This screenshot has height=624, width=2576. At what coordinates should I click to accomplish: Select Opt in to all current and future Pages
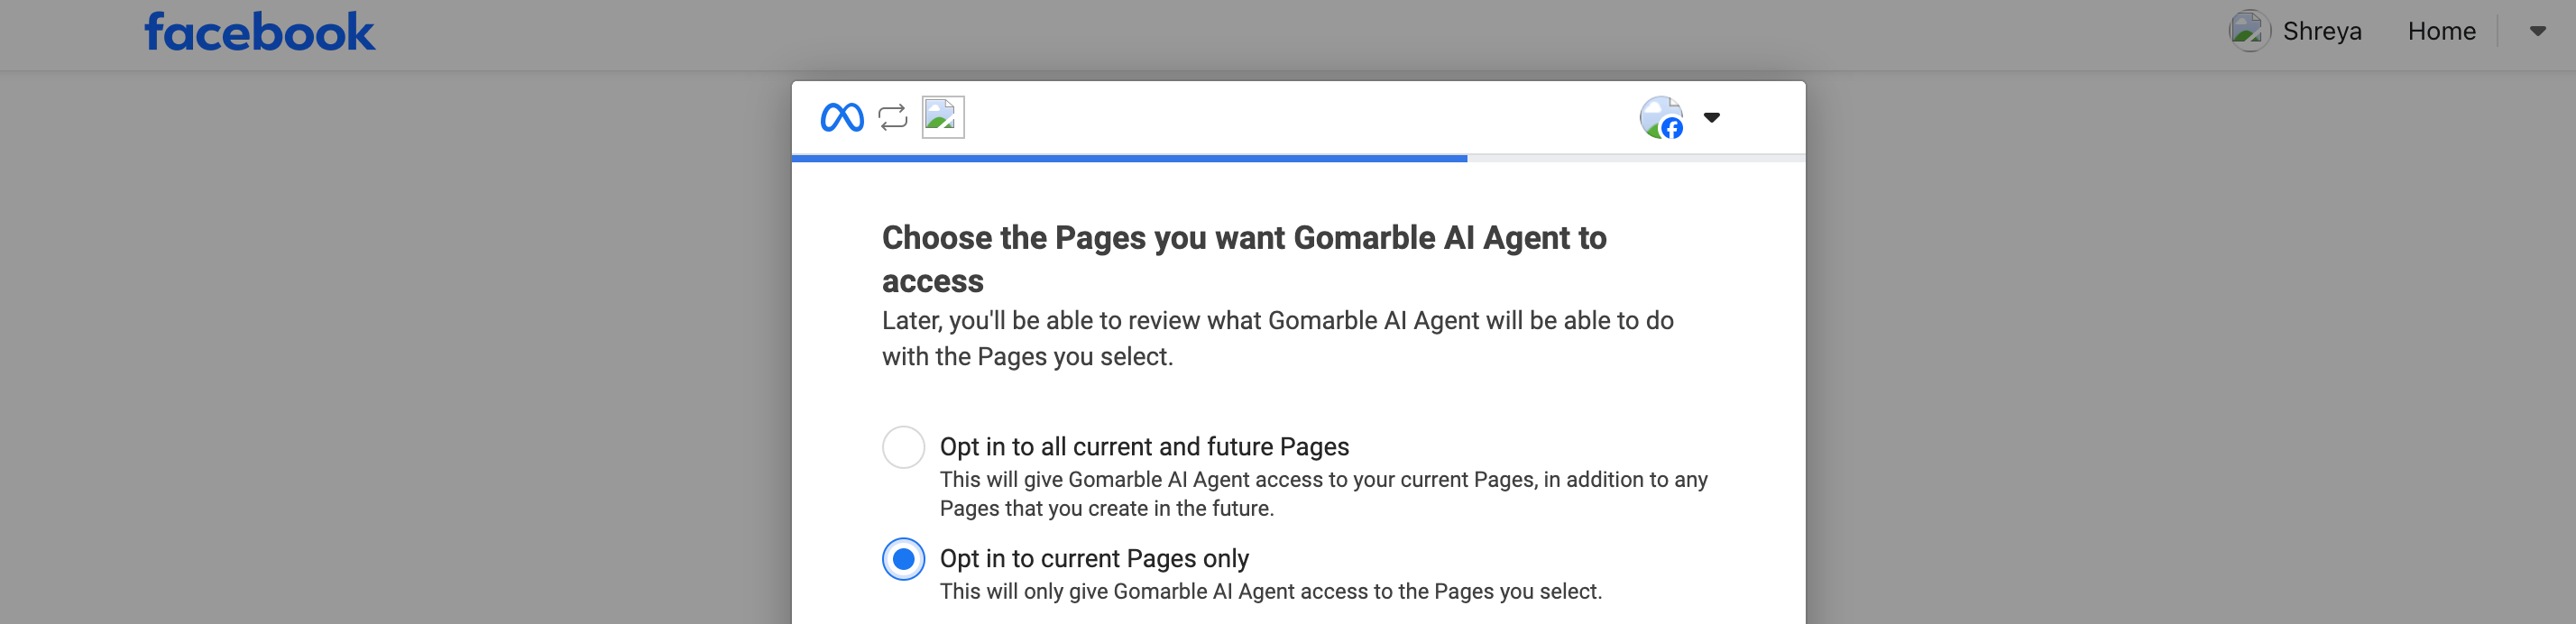tap(903, 447)
